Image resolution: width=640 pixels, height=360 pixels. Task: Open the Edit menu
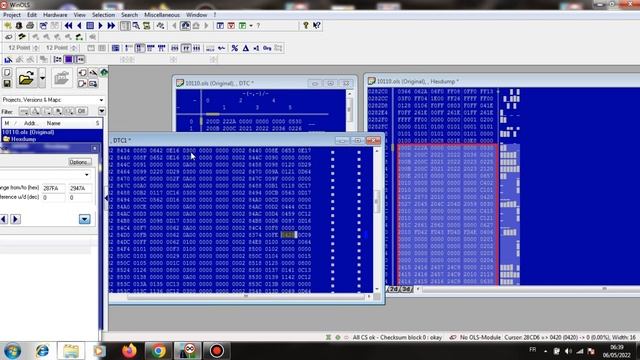point(32,15)
